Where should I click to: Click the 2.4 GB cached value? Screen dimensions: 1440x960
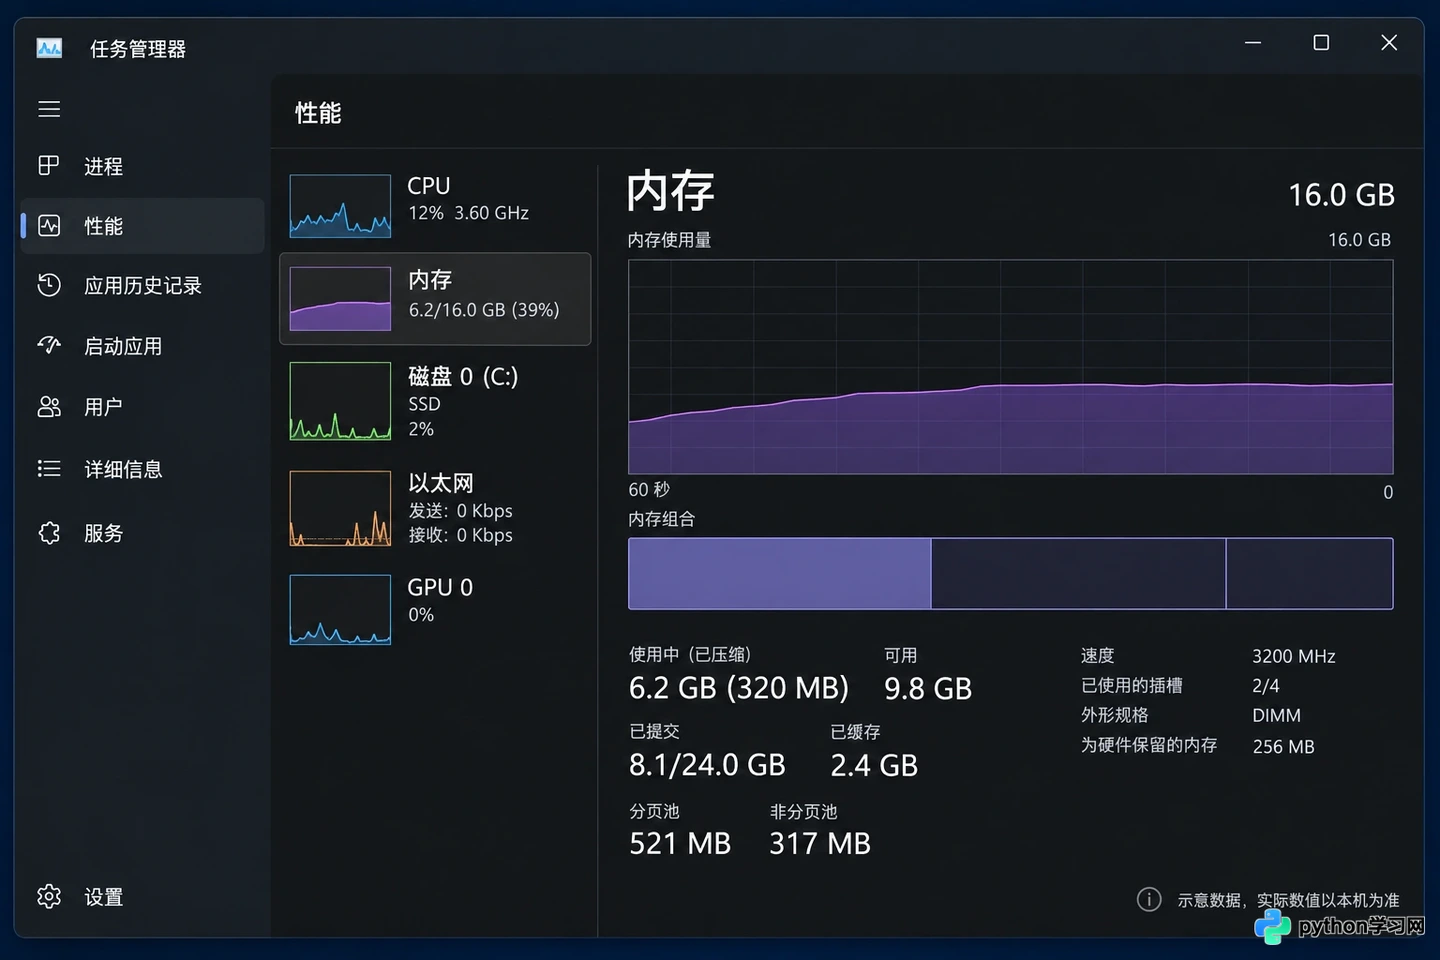pyautogui.click(x=874, y=766)
